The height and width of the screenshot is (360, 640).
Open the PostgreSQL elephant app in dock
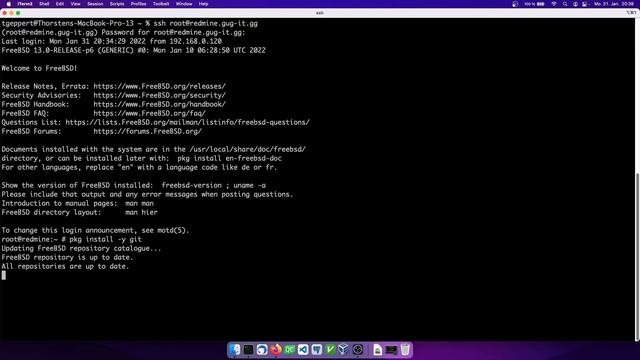click(x=317, y=350)
